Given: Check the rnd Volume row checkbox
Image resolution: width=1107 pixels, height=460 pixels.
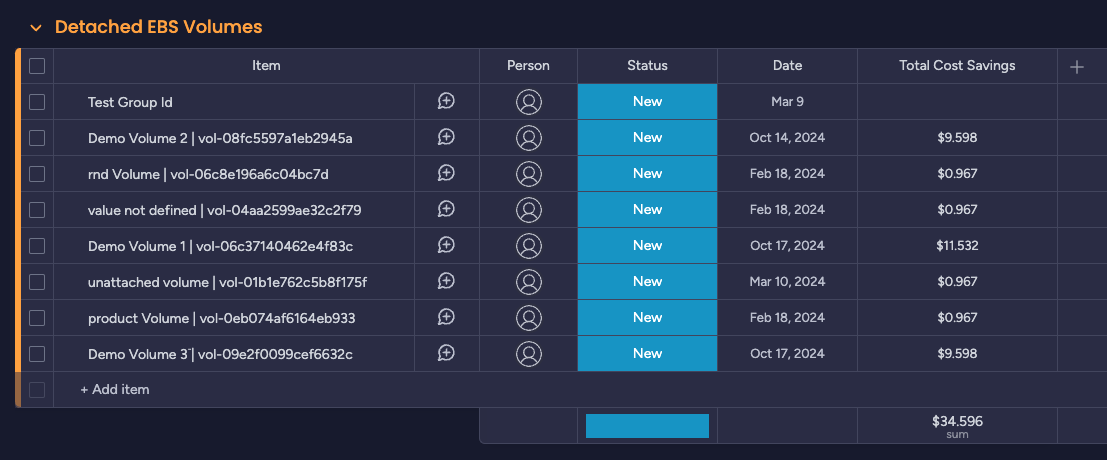Looking at the screenshot, I should 37,174.
